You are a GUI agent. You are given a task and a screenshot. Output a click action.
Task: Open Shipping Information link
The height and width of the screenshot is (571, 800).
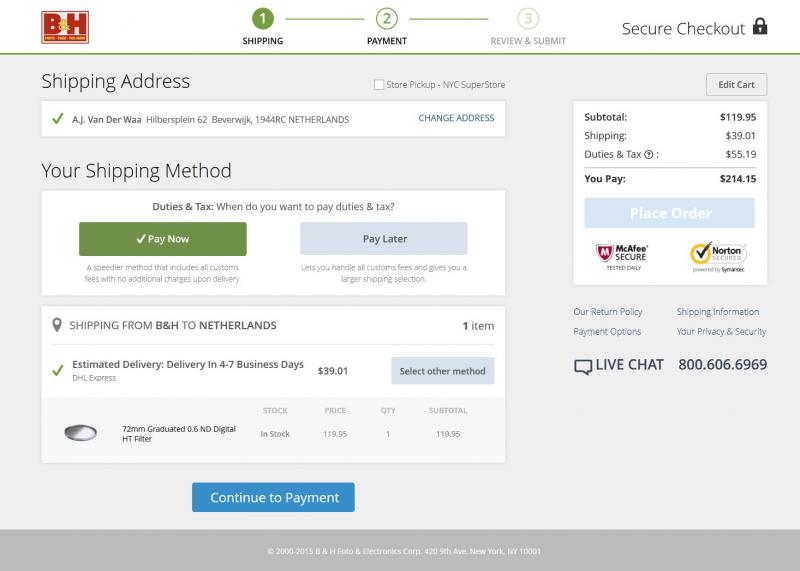click(718, 312)
